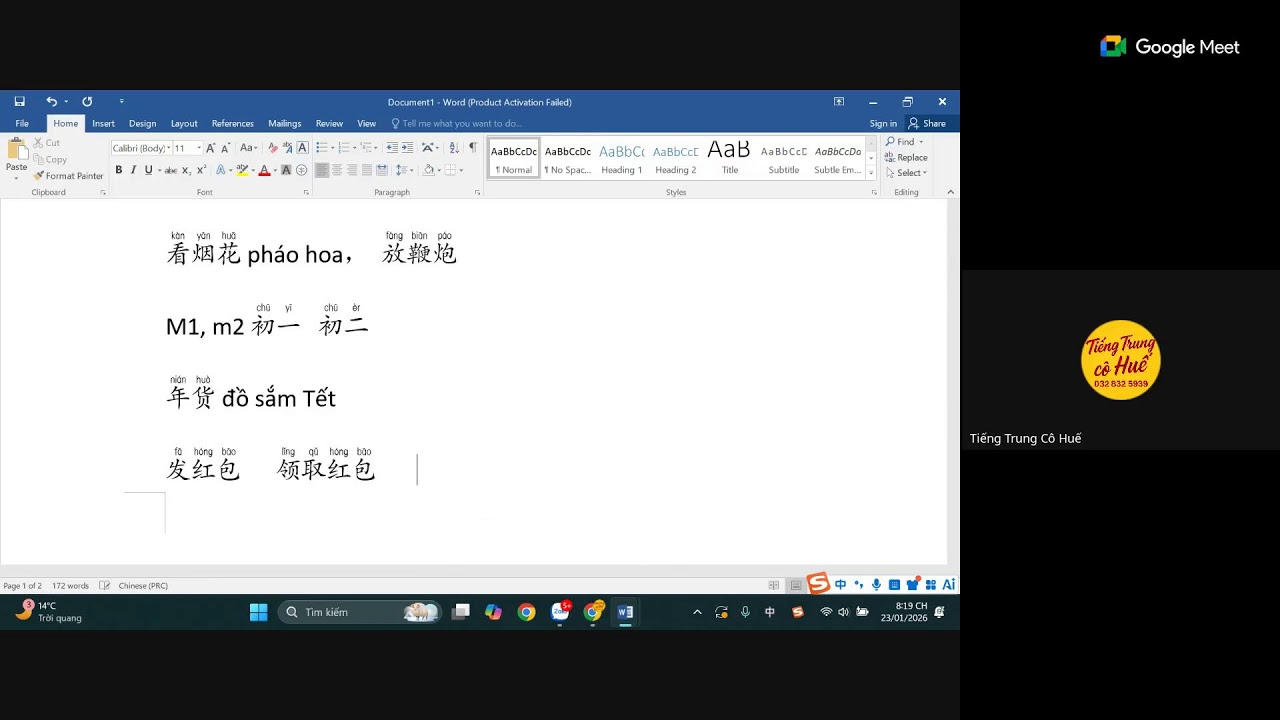
Task: Open Text Effects and Typography
Action: pyautogui.click(x=221, y=170)
